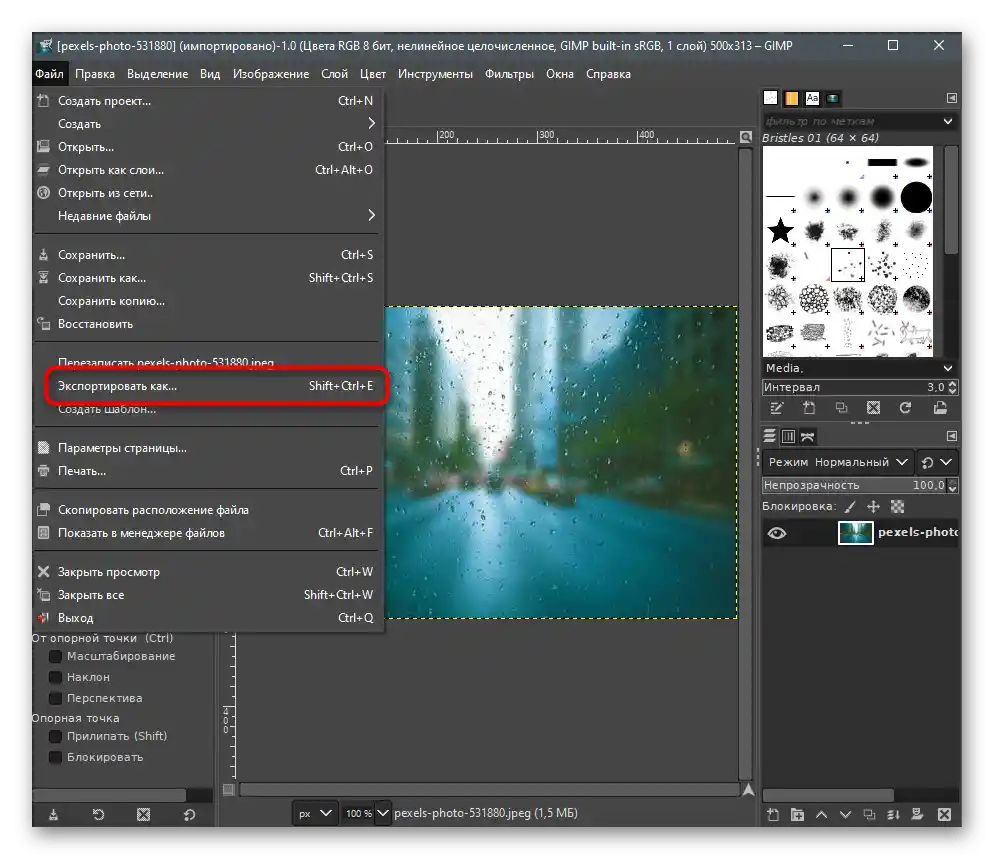Viewport: 994px width, 859px height.
Task: Refresh the brushes list
Action: (x=905, y=408)
